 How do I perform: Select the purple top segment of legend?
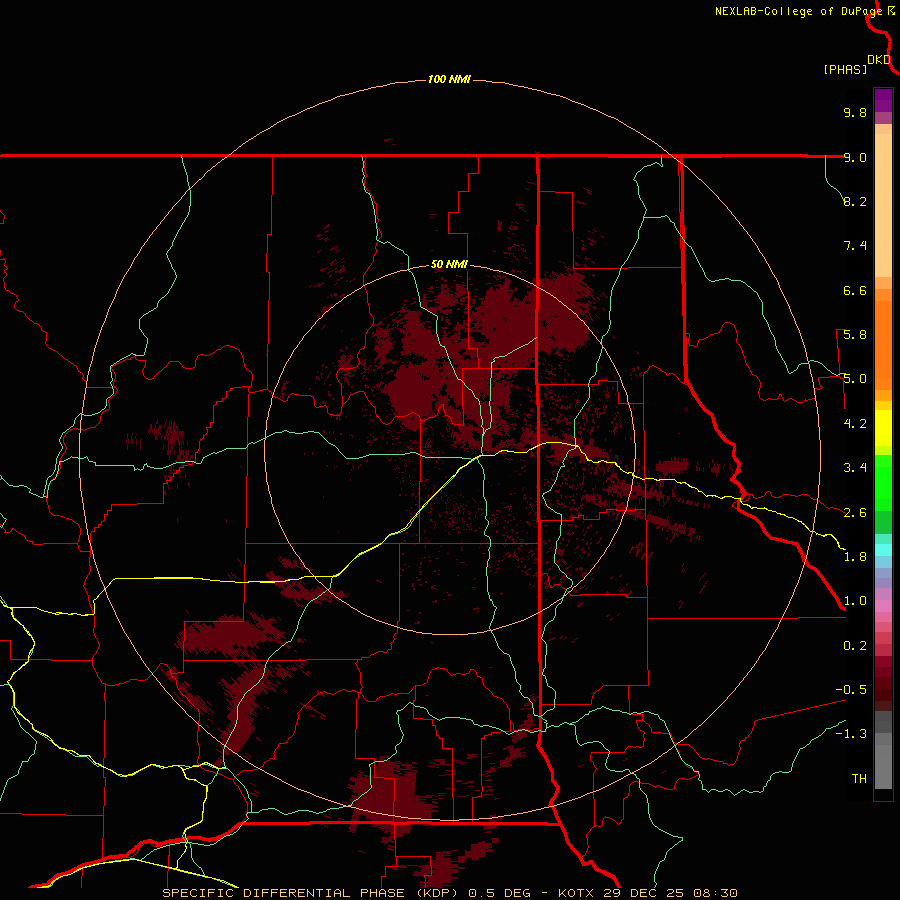click(883, 100)
